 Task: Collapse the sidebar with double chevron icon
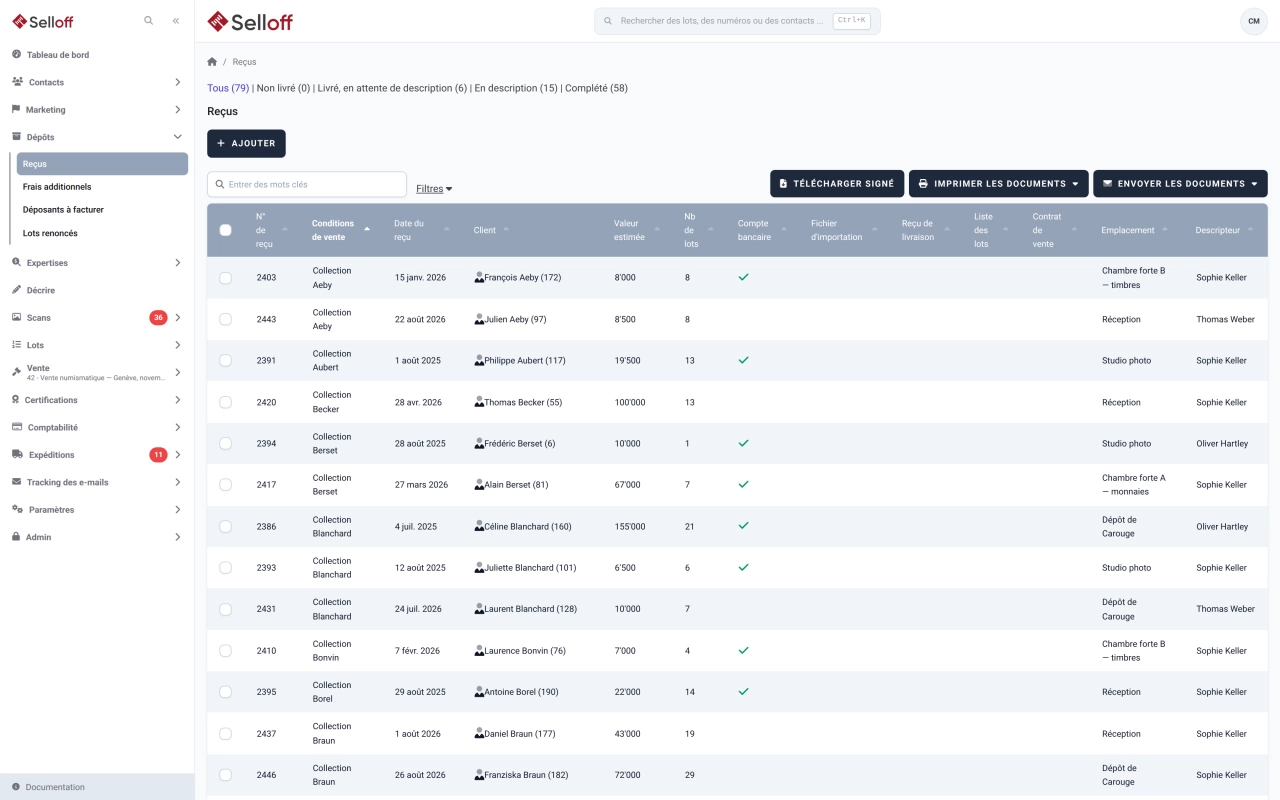(176, 20)
